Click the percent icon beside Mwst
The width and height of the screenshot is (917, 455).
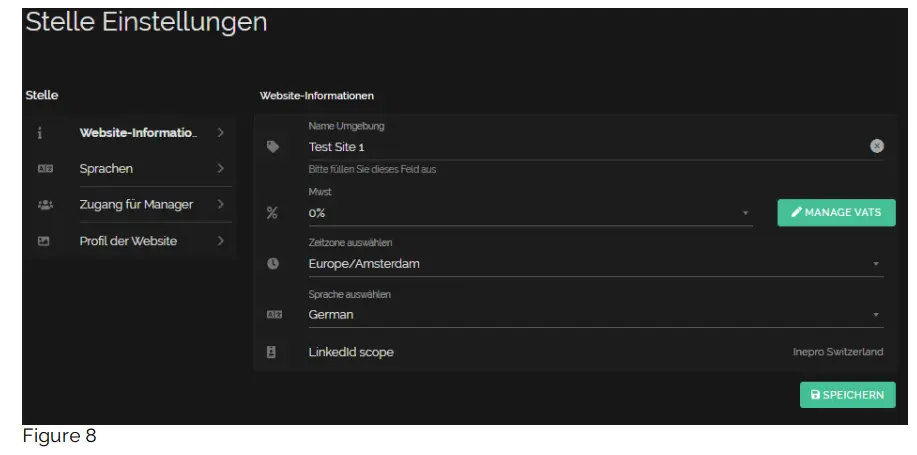click(273, 213)
